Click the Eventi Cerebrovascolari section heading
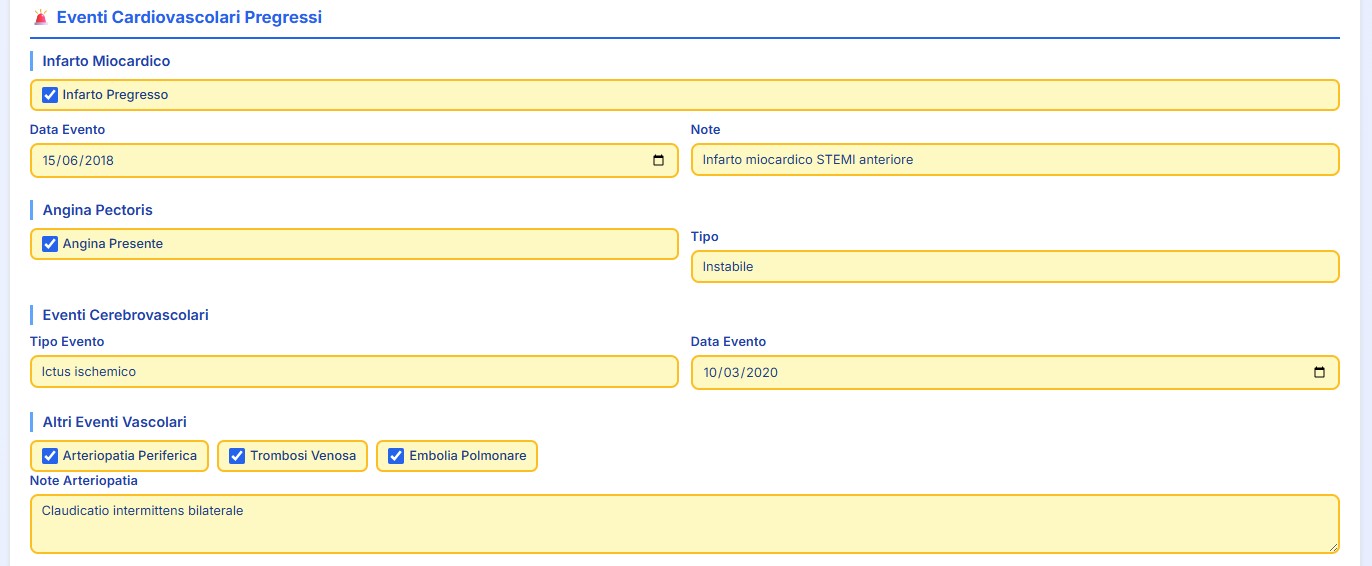This screenshot has height=566, width=1372. (x=125, y=315)
